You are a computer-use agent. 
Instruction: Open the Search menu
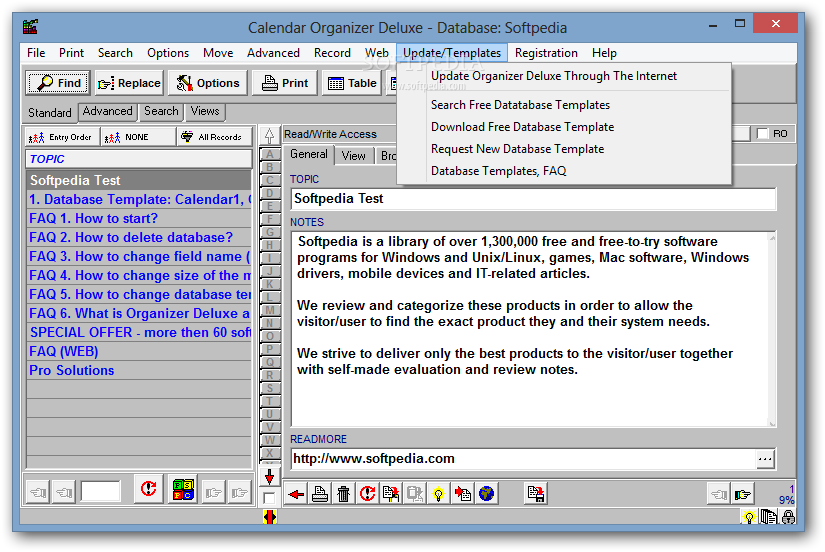click(x=115, y=53)
